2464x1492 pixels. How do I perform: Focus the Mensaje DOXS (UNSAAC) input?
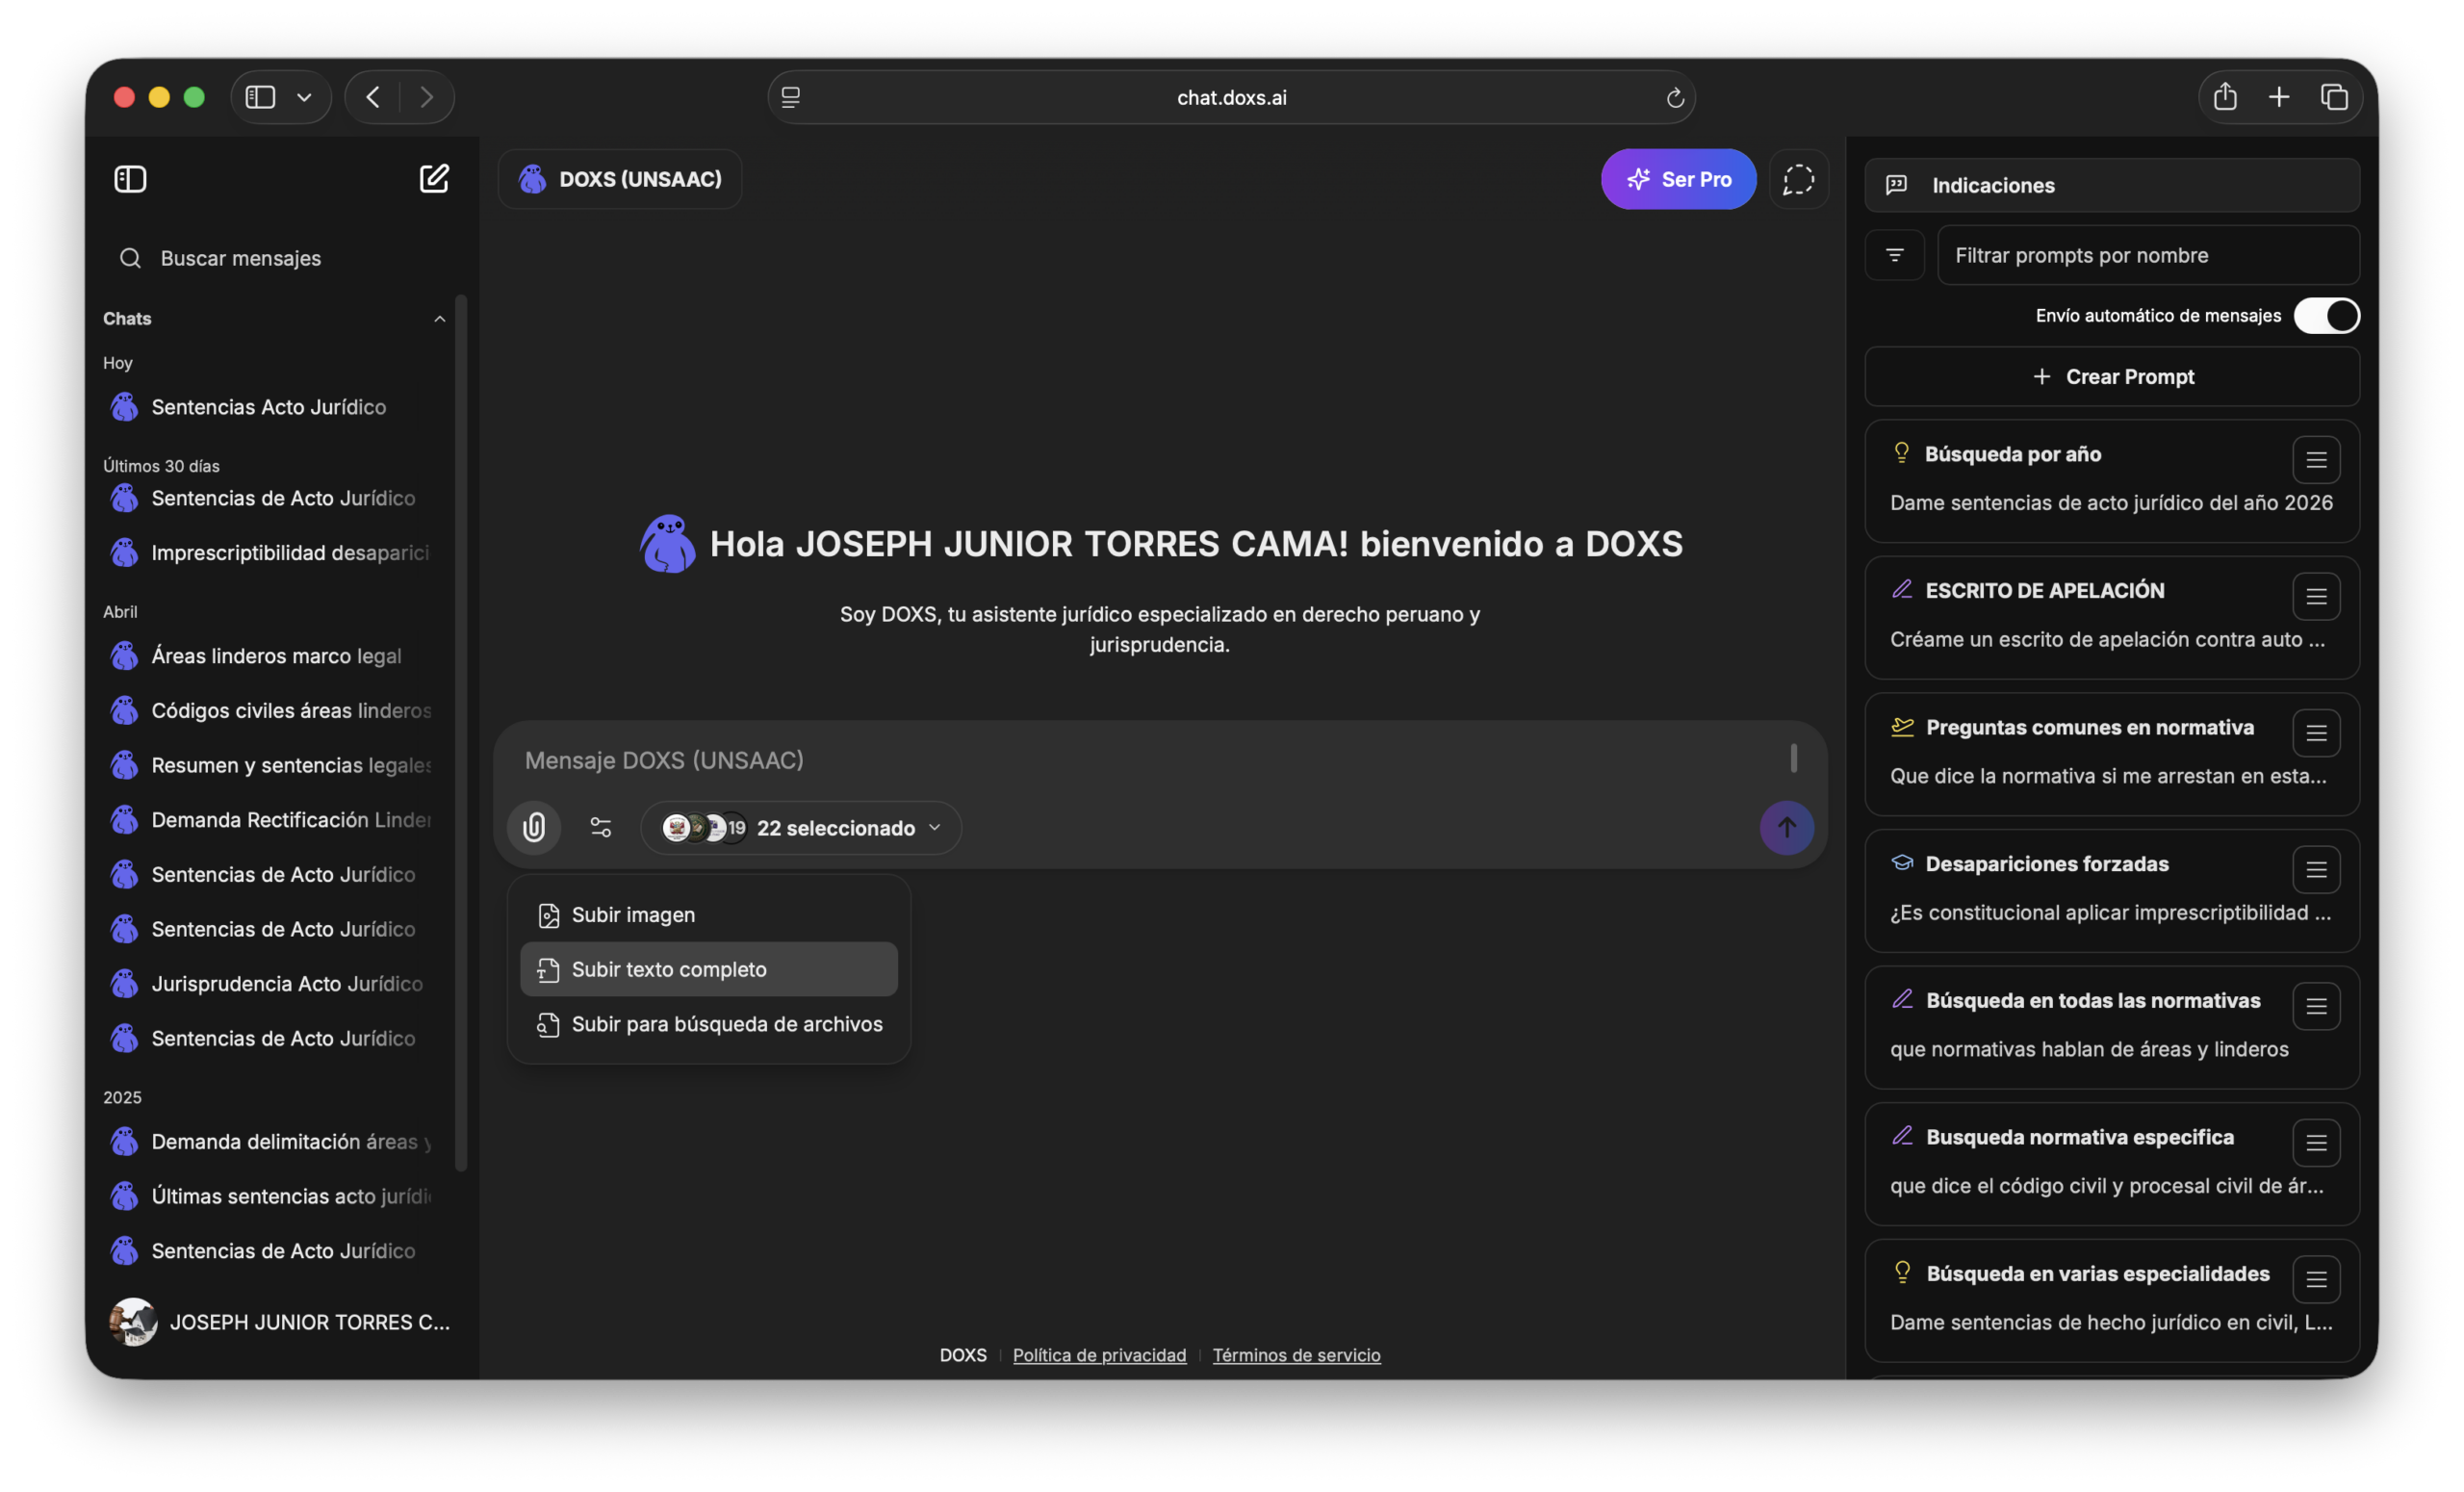(1150, 760)
